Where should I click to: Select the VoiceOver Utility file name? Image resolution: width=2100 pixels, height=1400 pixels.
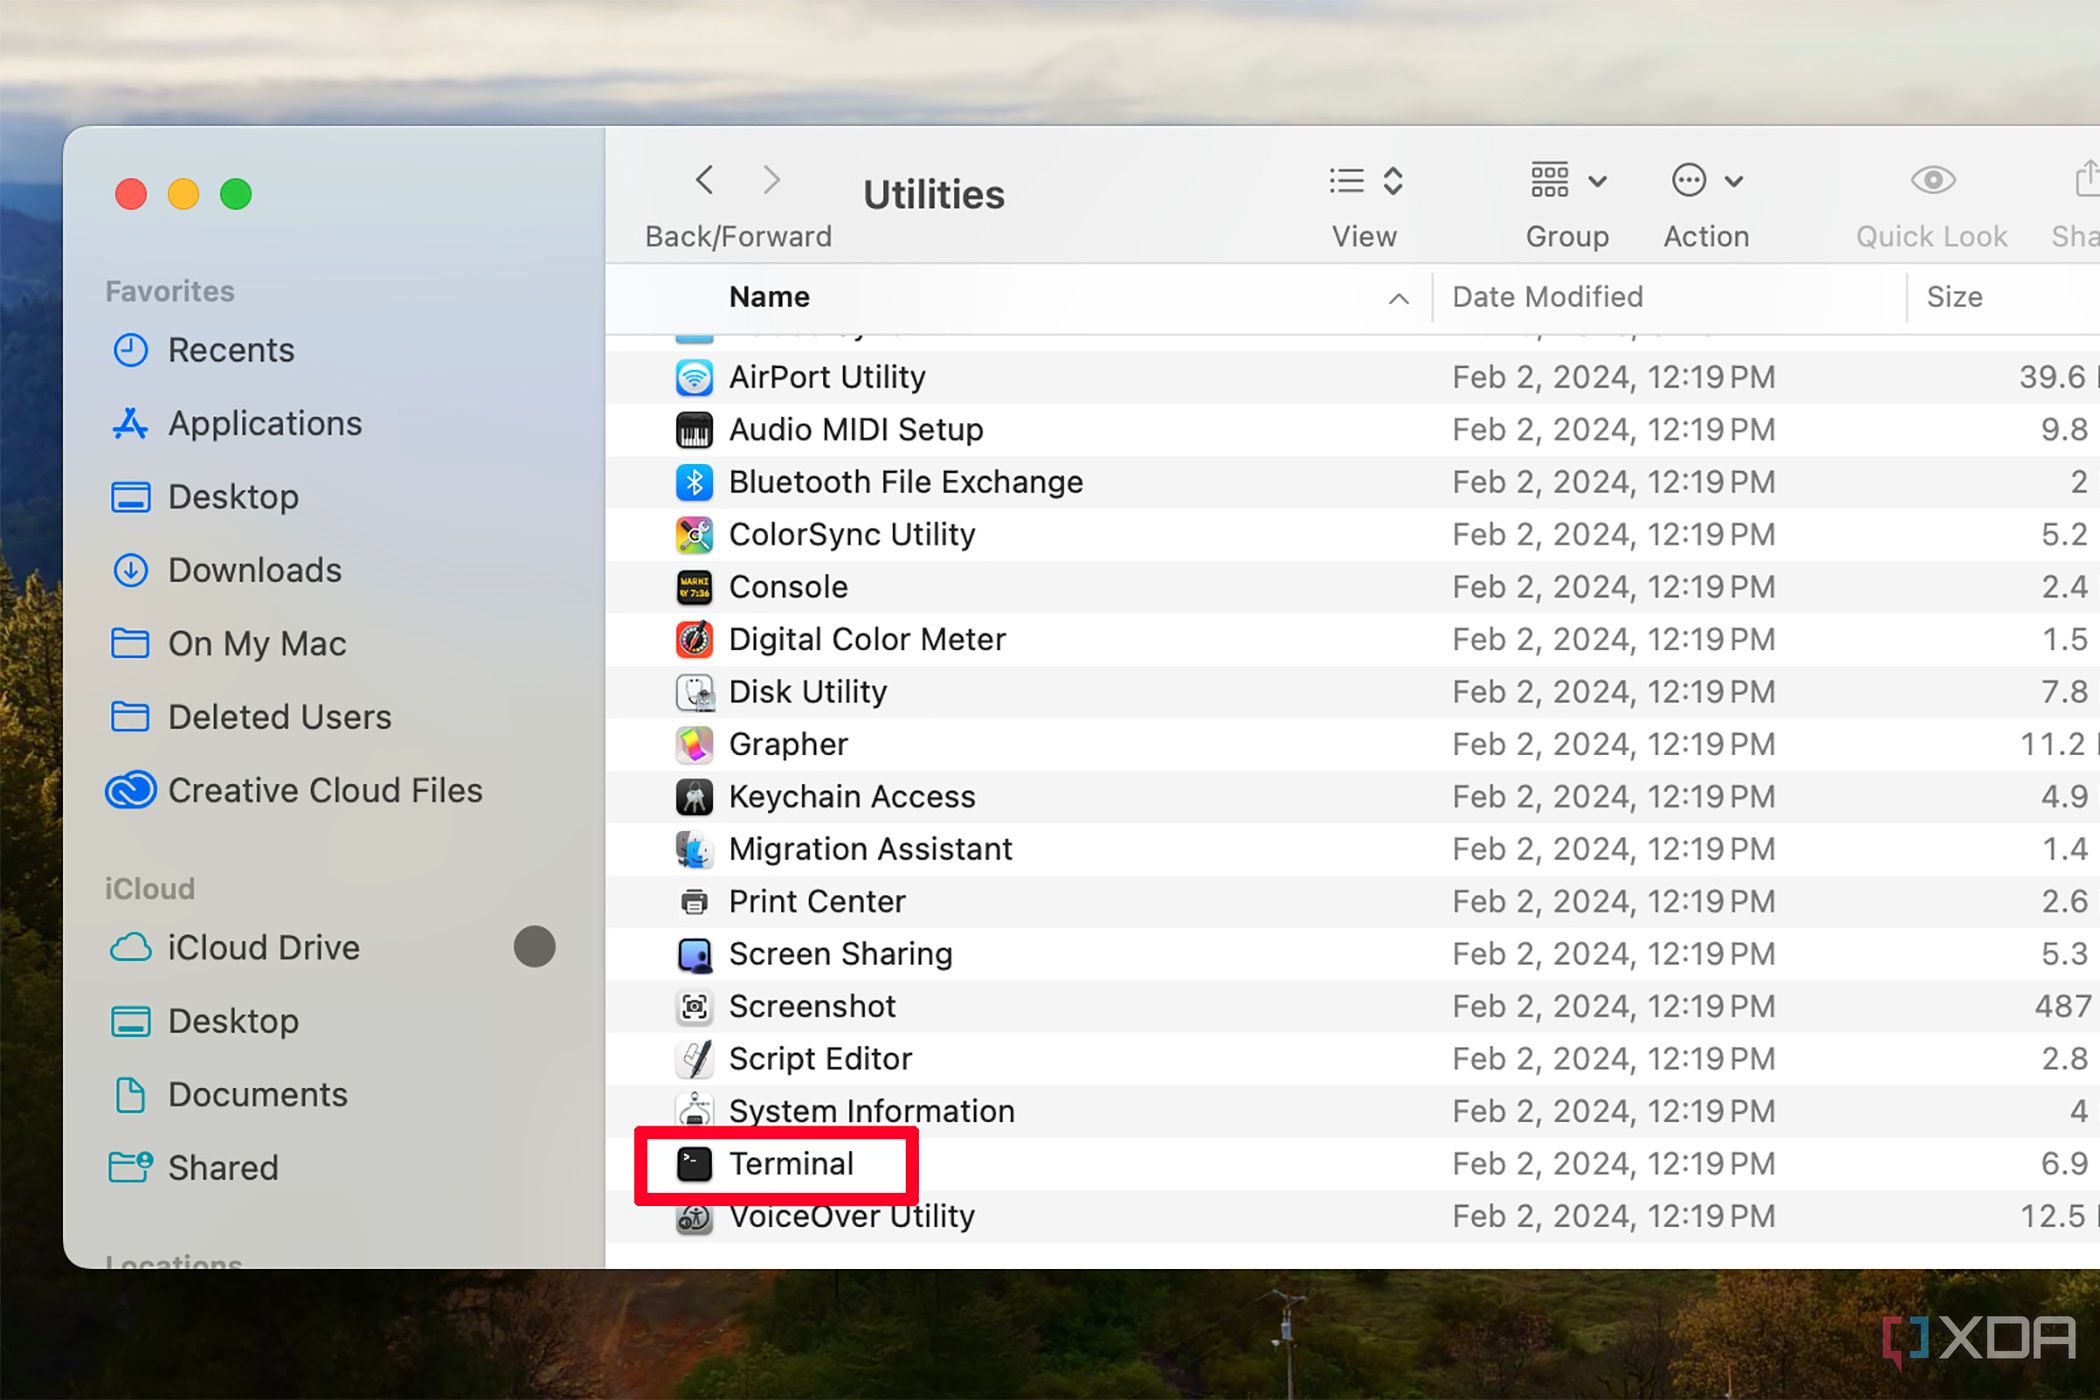pos(852,1216)
